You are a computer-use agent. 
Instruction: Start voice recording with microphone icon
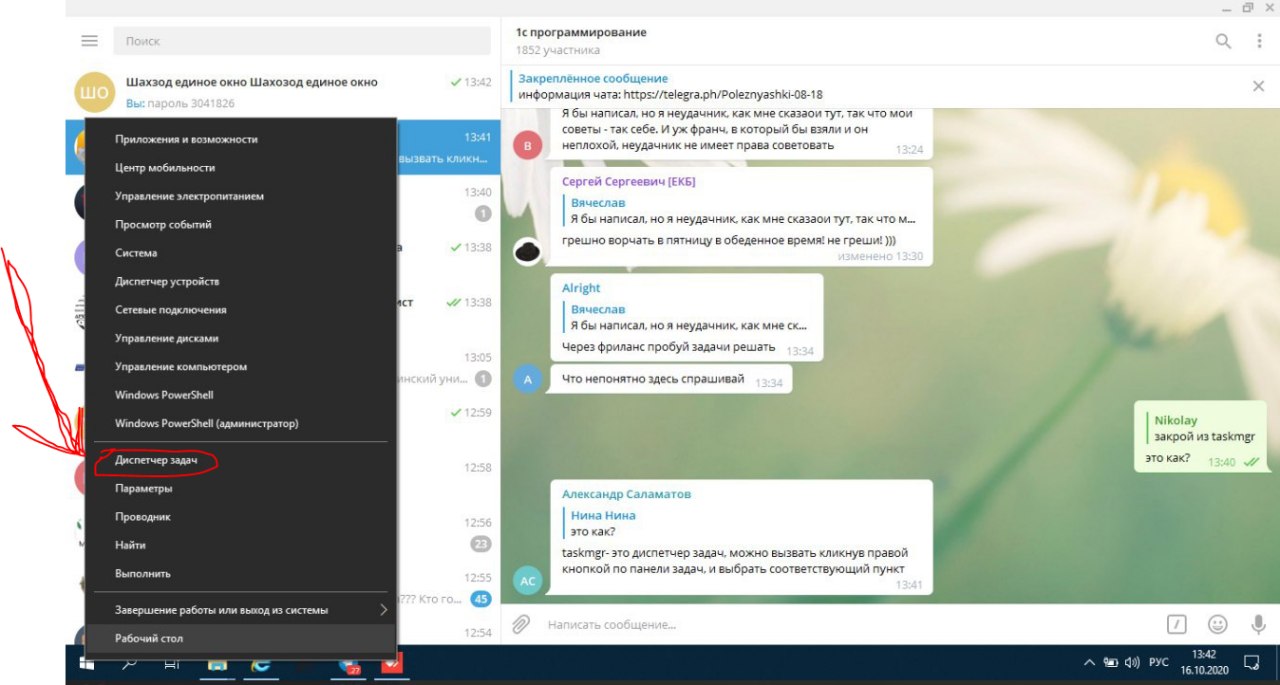[1258, 624]
